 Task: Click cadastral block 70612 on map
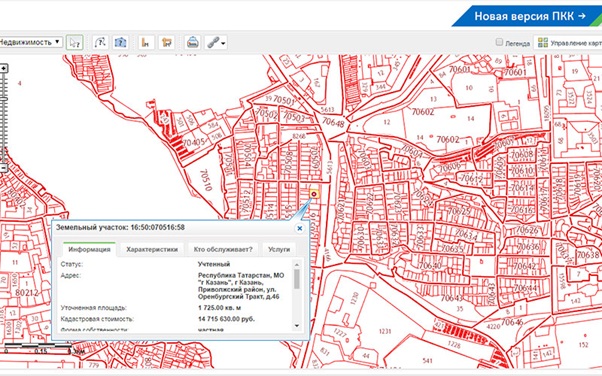(471, 178)
